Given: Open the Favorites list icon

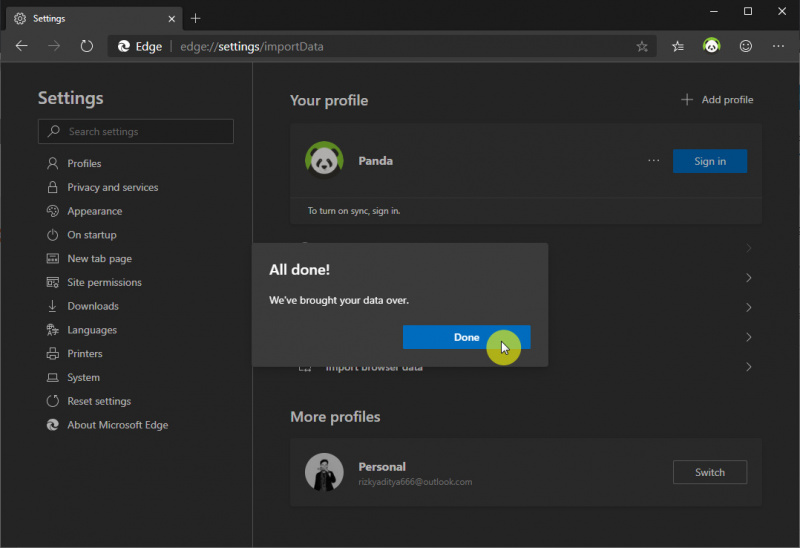Looking at the screenshot, I should point(678,46).
